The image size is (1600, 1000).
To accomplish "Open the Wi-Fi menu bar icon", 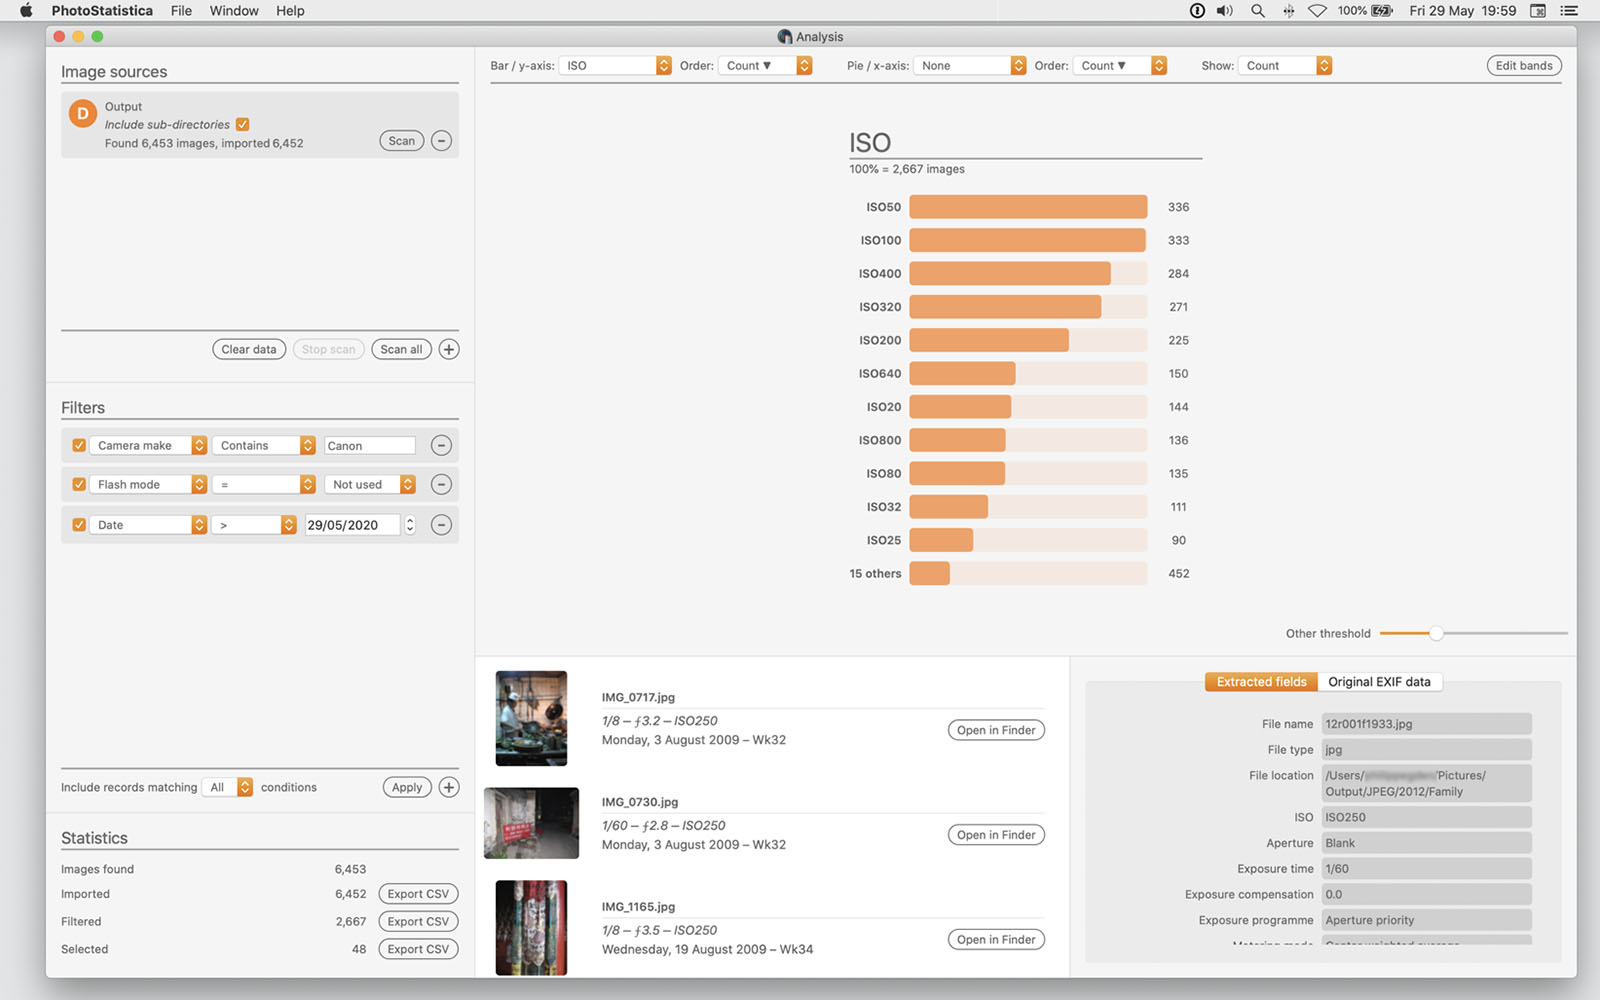I will click(1318, 11).
